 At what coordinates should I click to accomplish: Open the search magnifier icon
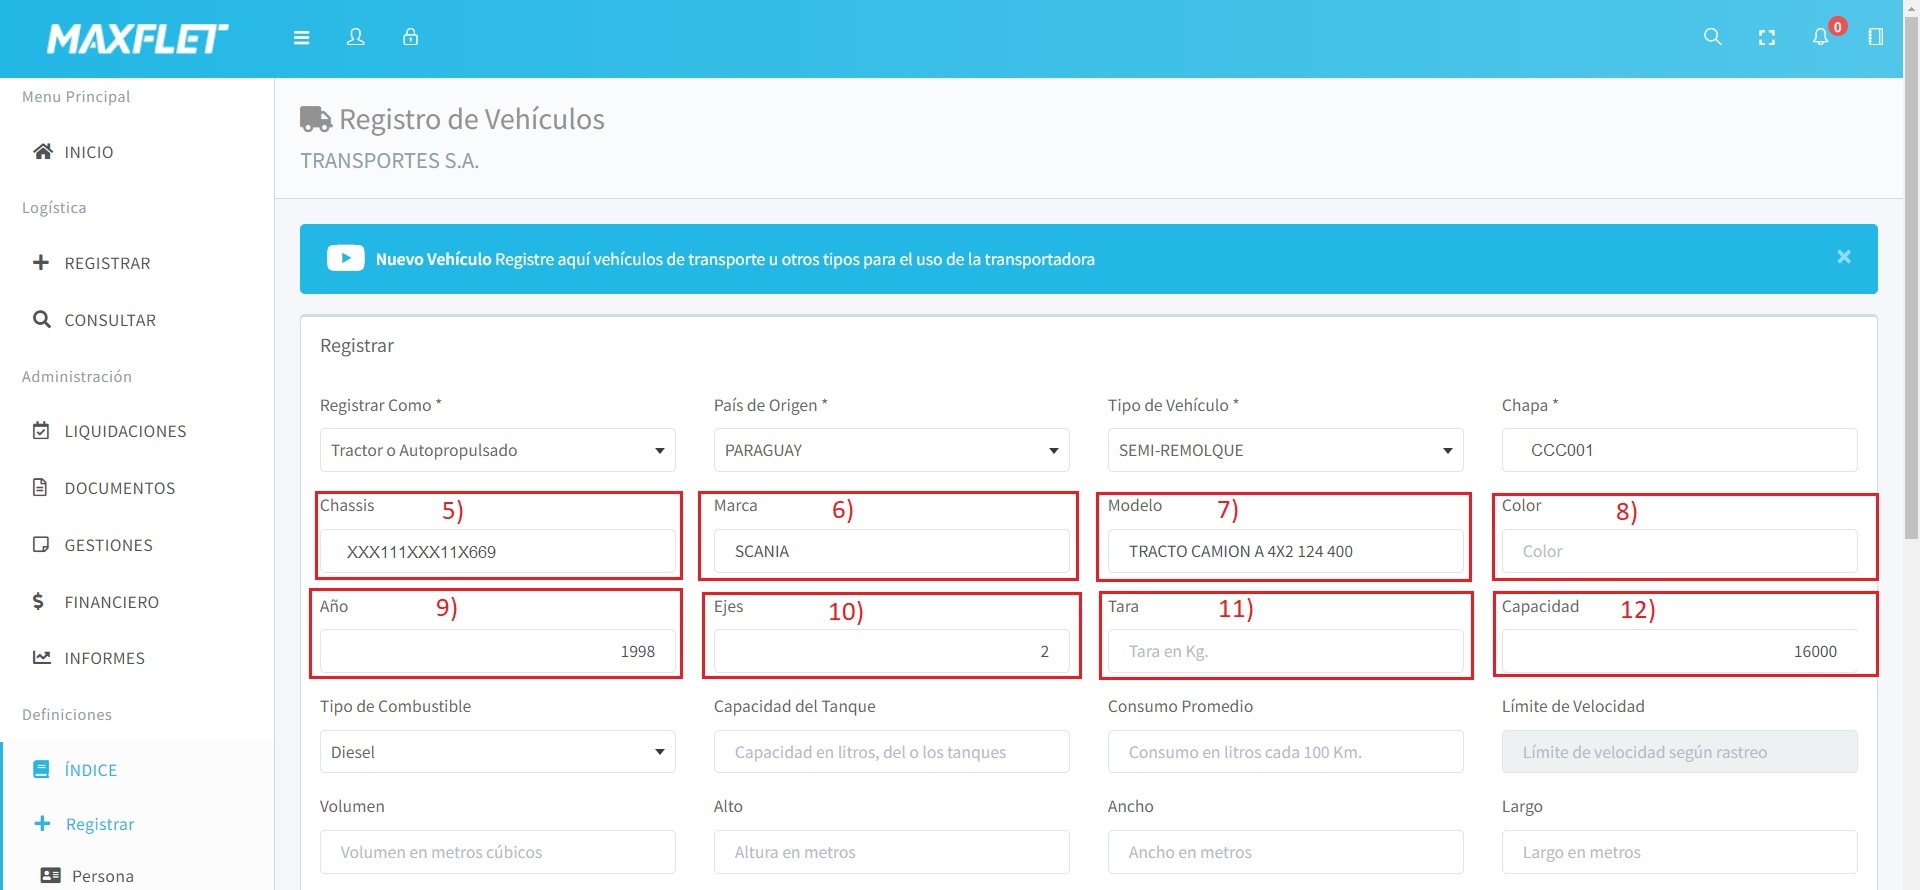1712,37
